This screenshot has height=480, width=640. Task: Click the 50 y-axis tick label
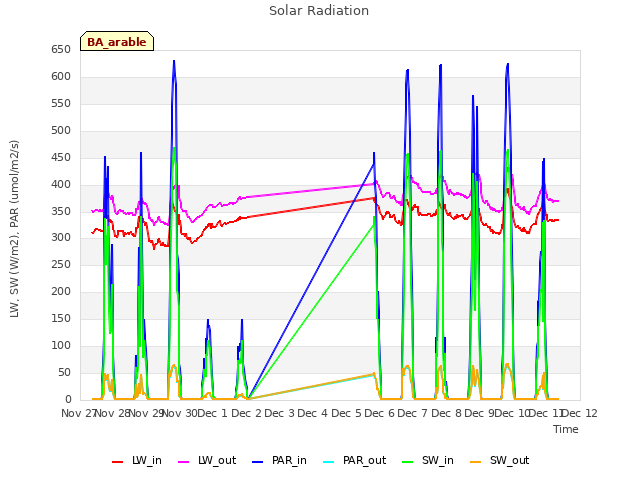click(64, 372)
